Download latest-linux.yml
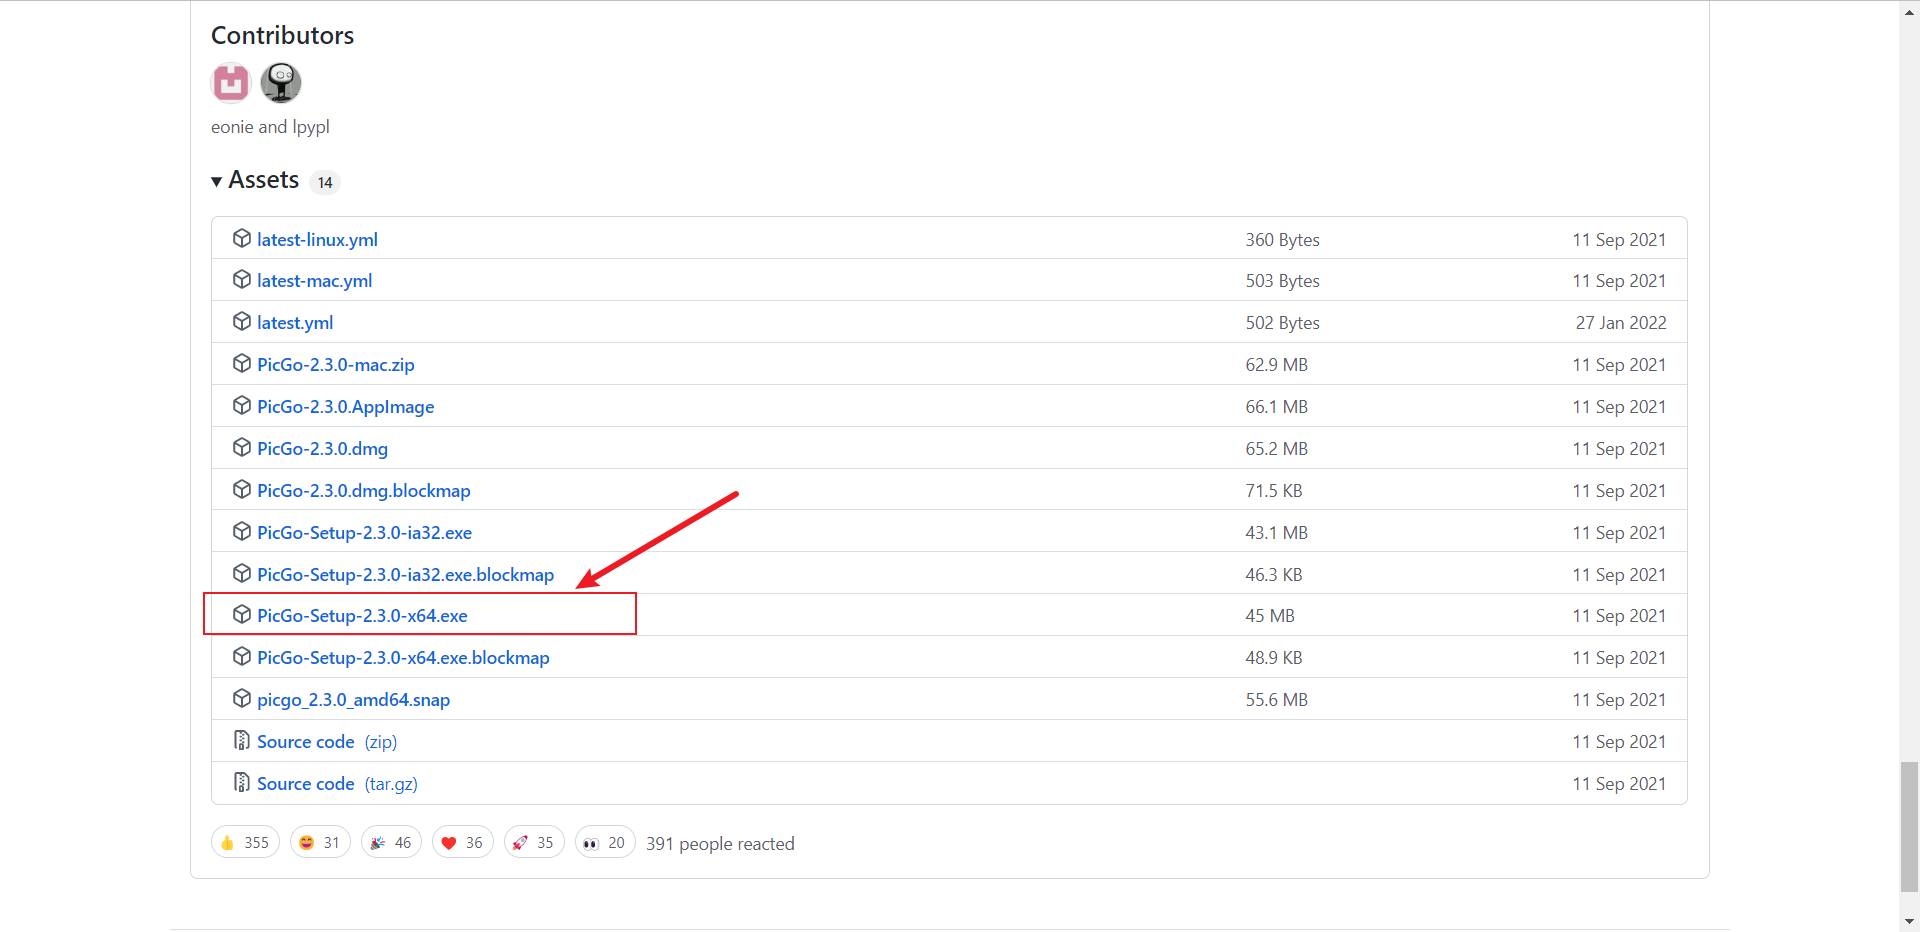The image size is (1920, 932). (x=317, y=240)
